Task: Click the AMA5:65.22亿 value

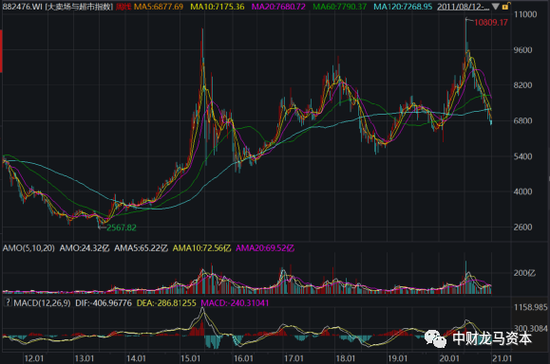Action: pyautogui.click(x=141, y=248)
